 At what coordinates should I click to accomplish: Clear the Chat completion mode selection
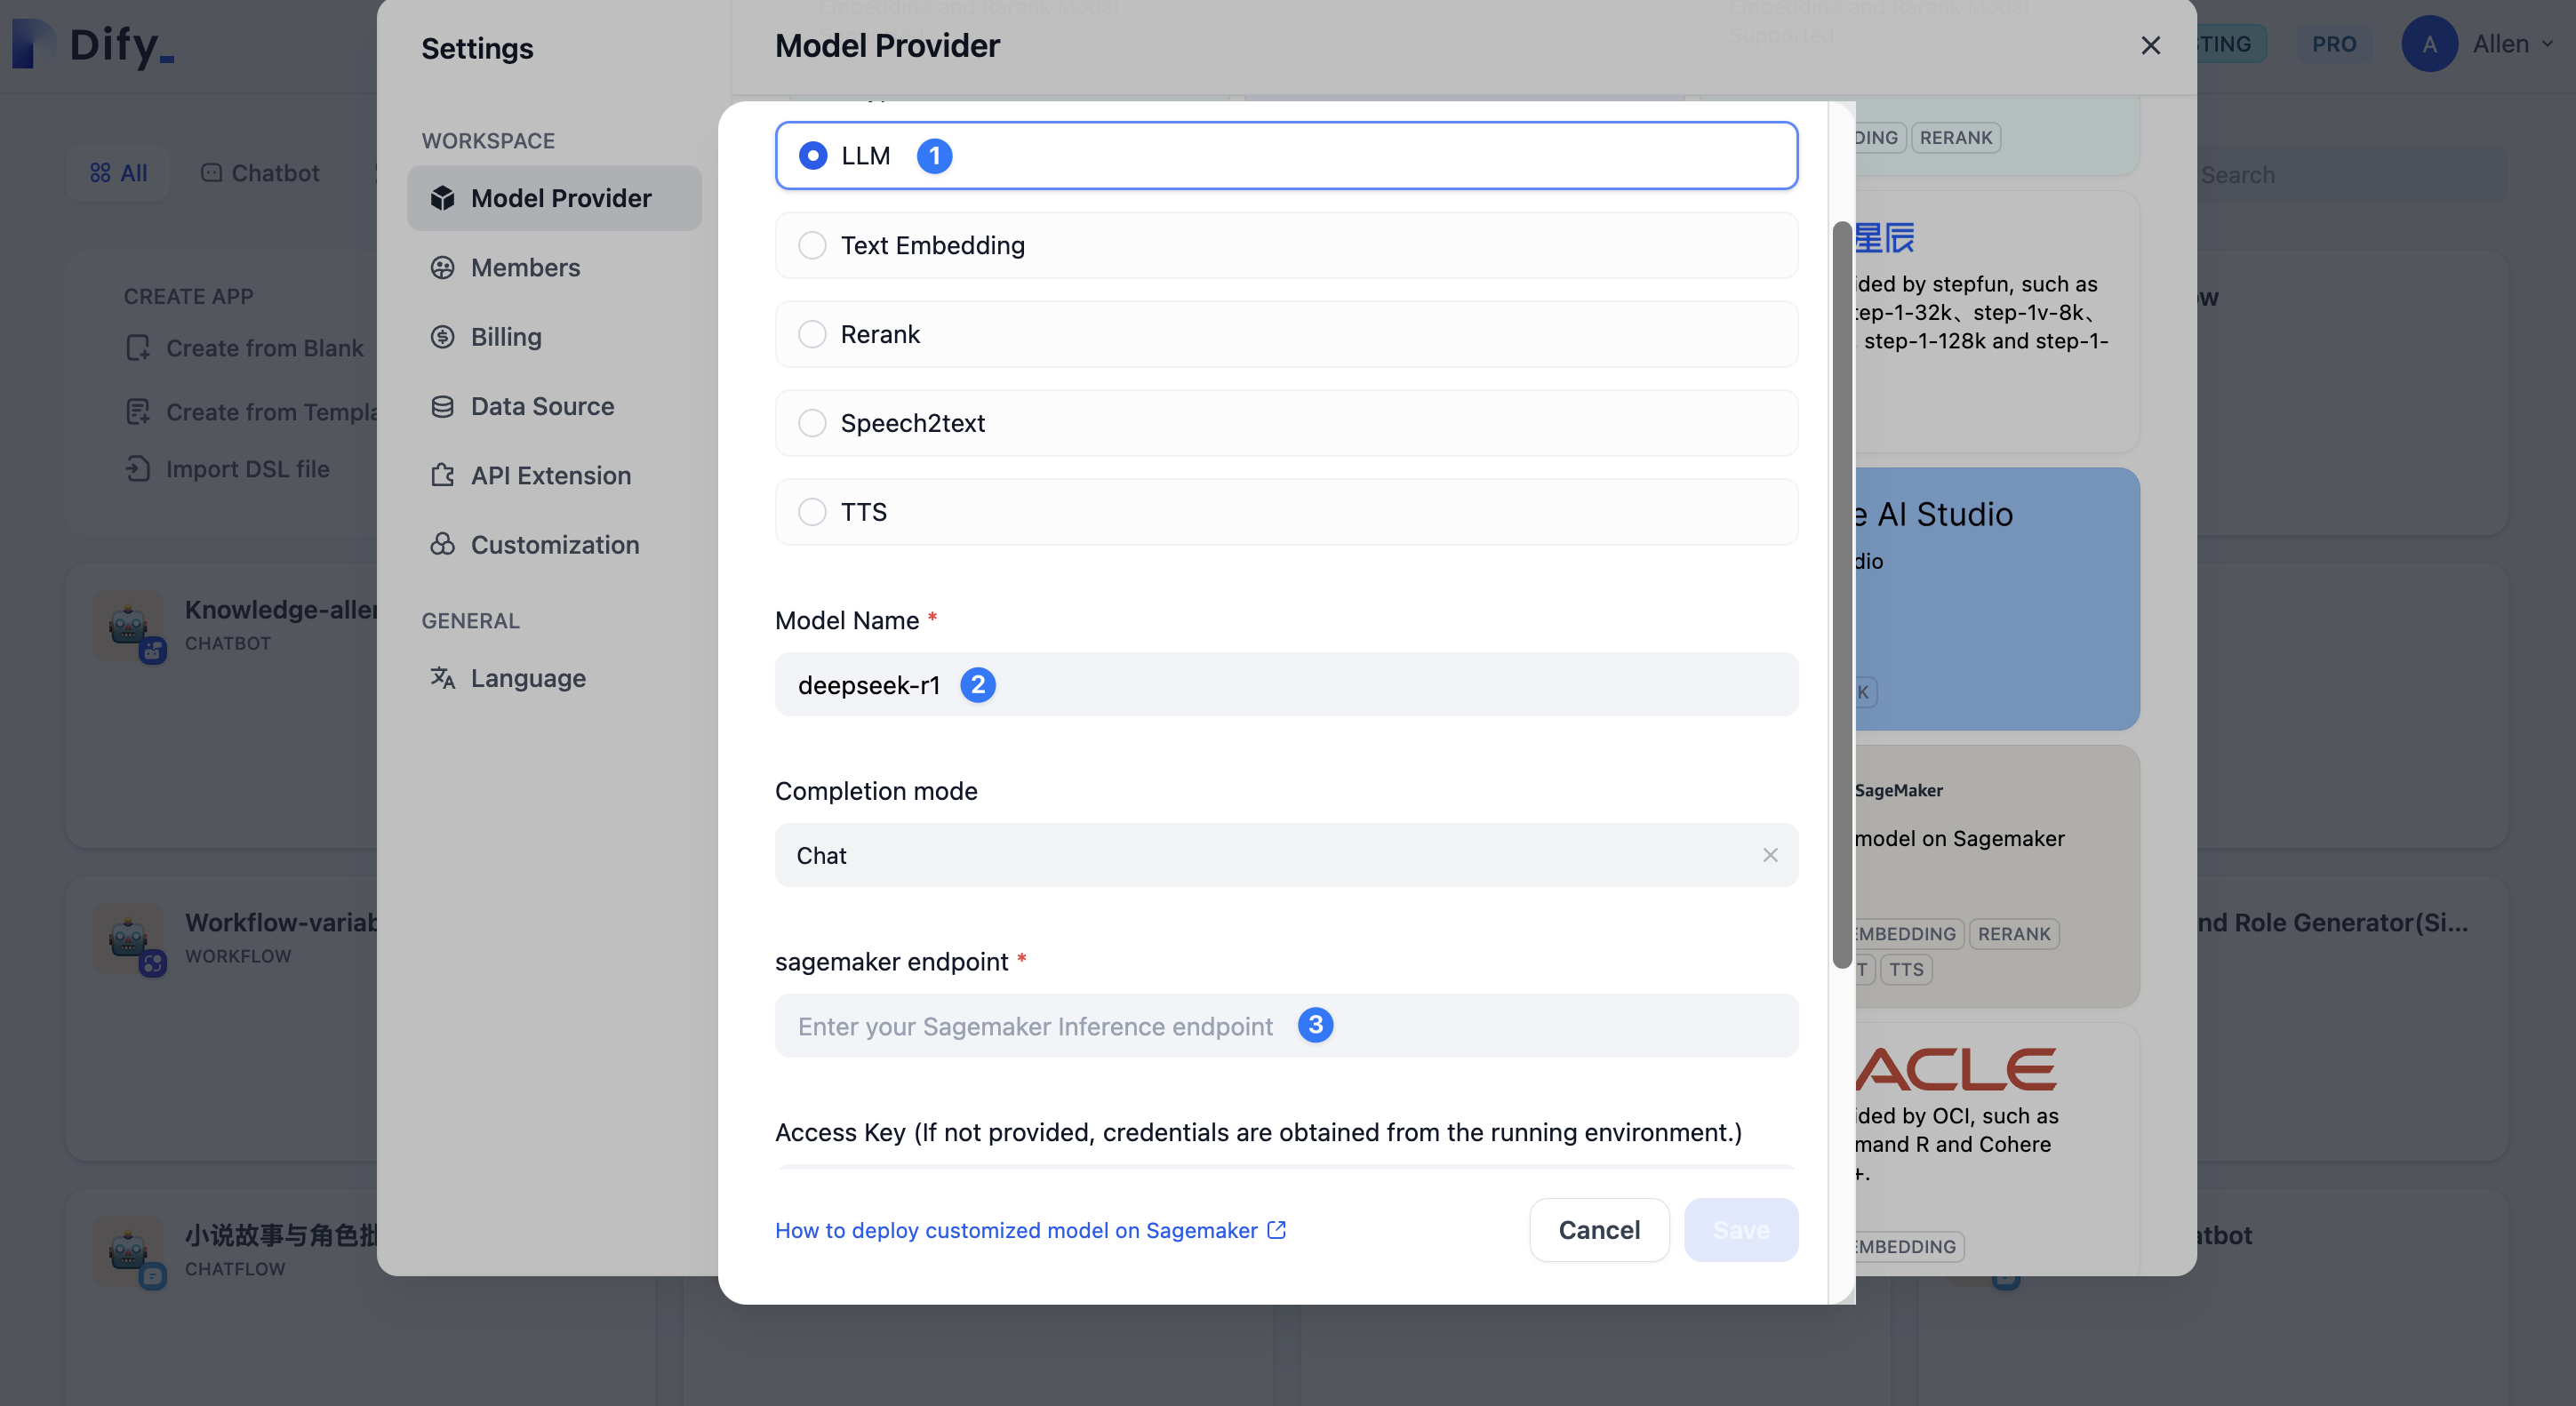[x=1770, y=855]
